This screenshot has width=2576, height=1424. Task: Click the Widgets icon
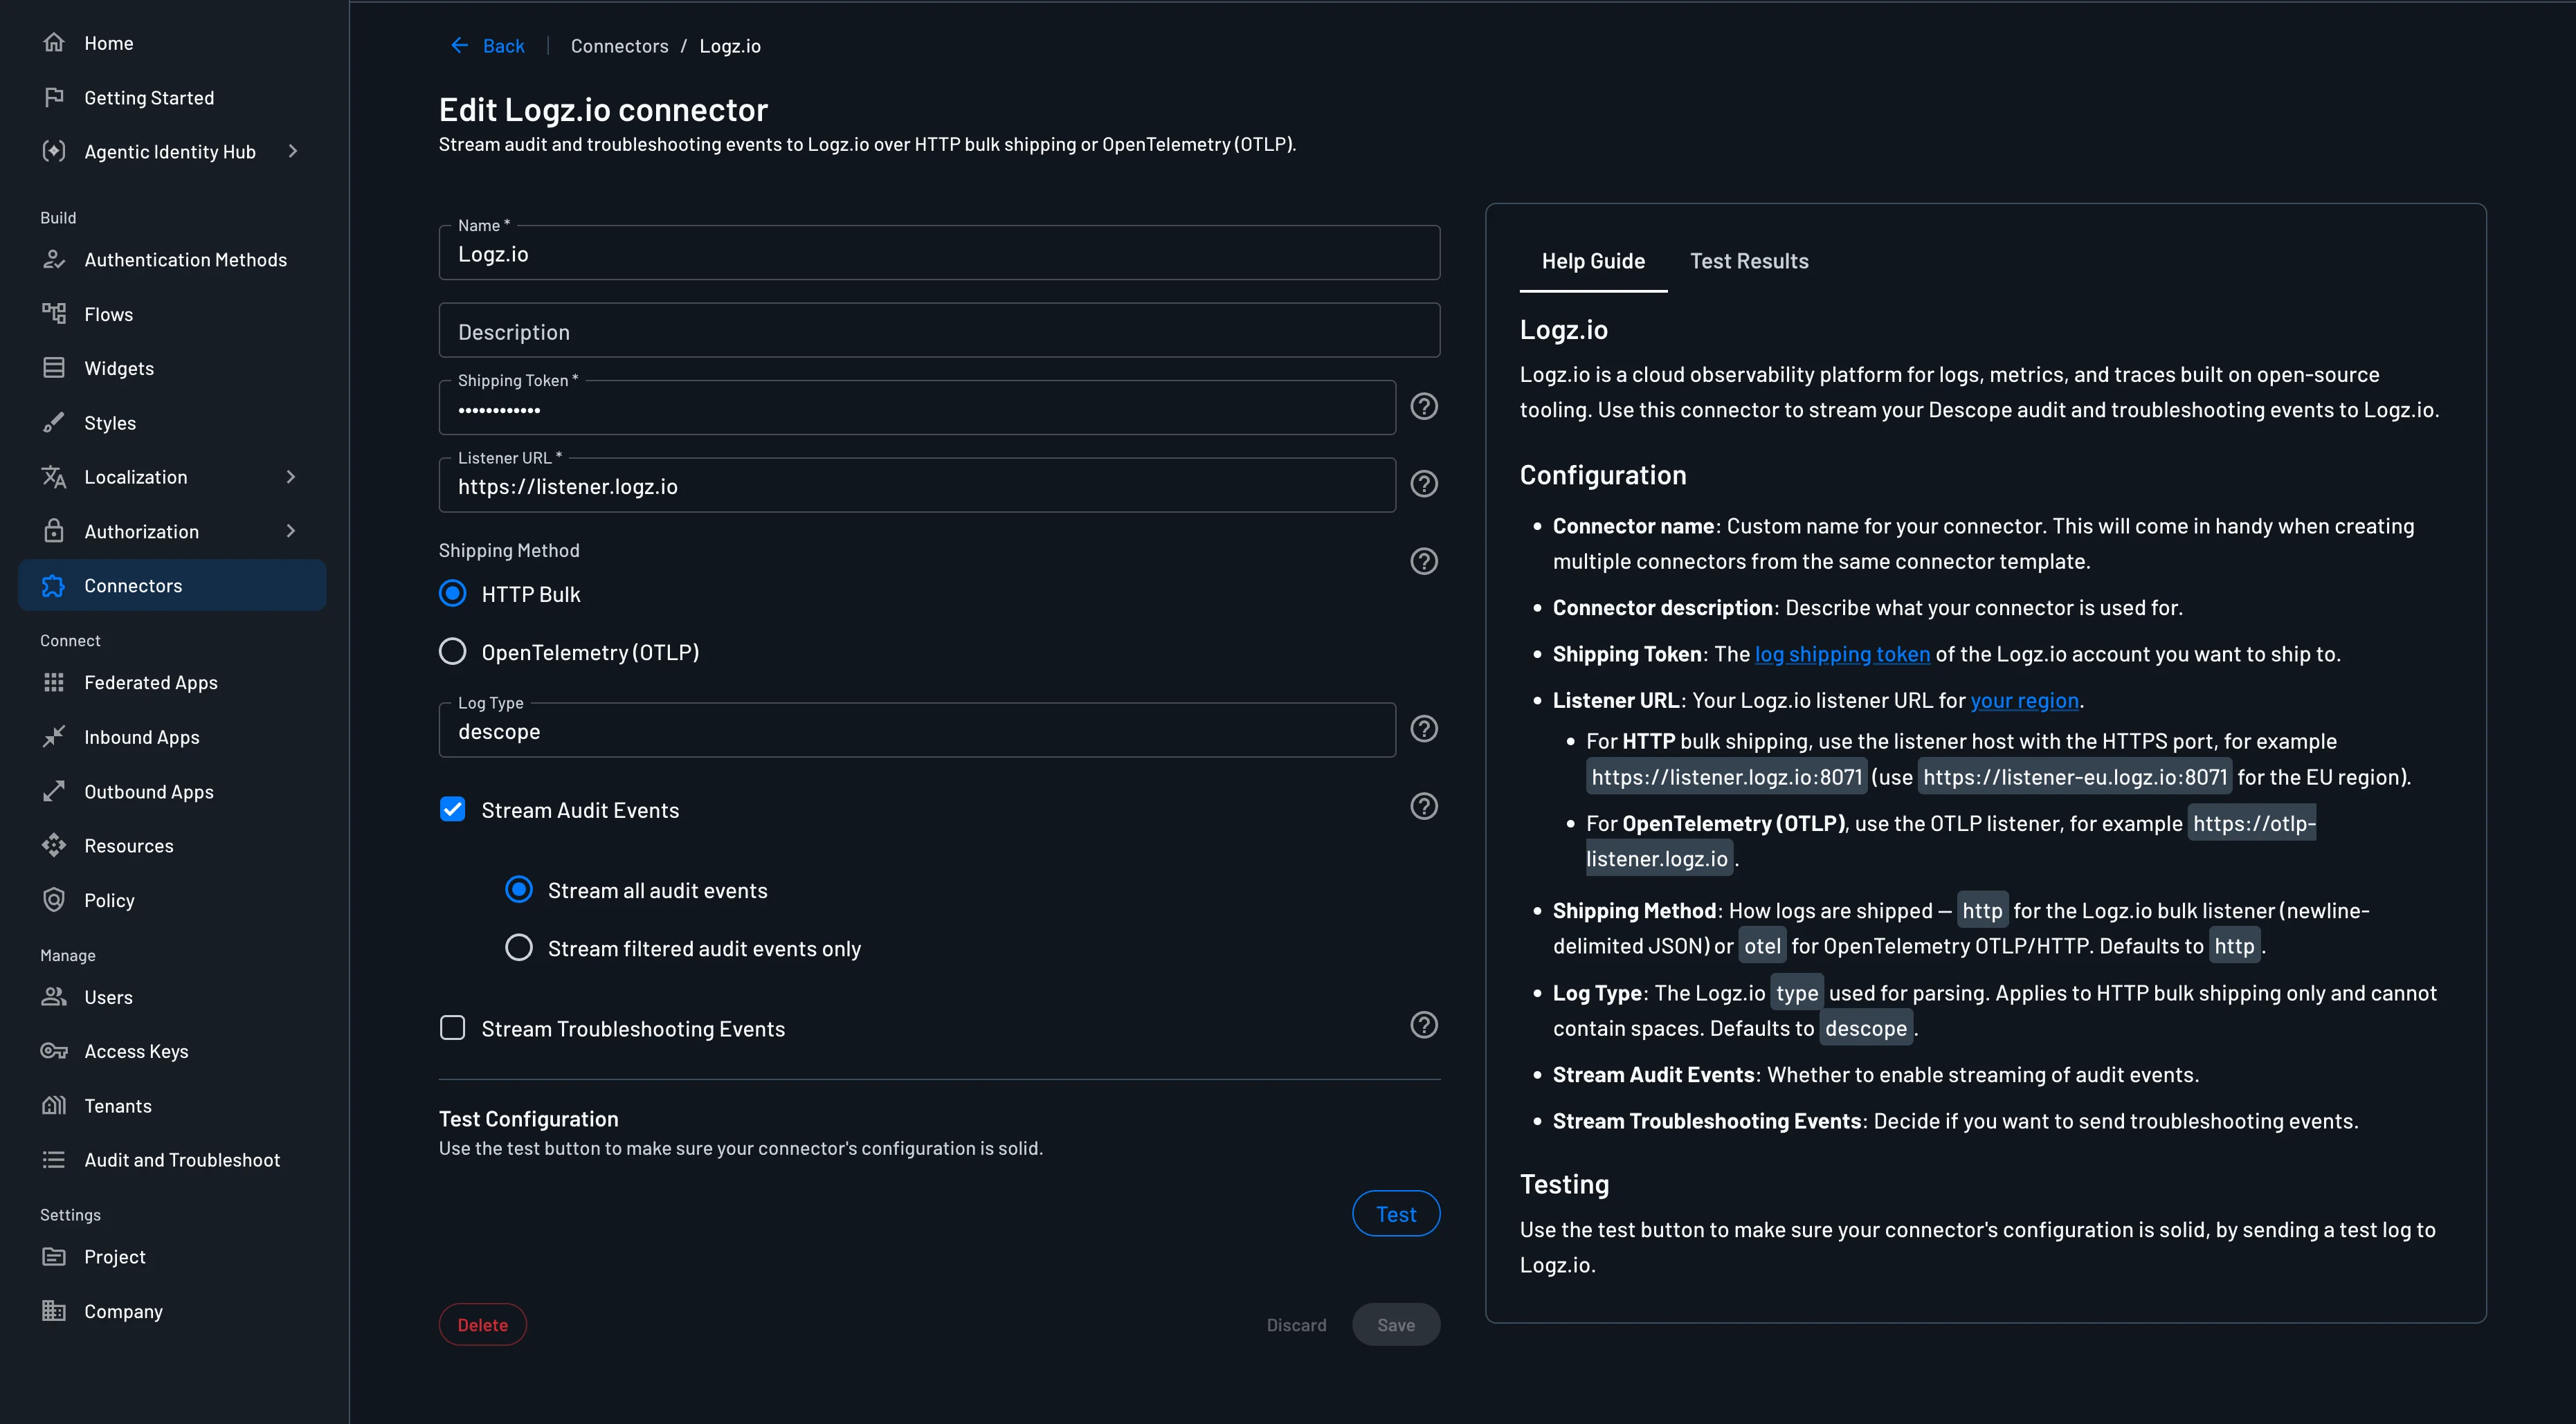(54, 368)
